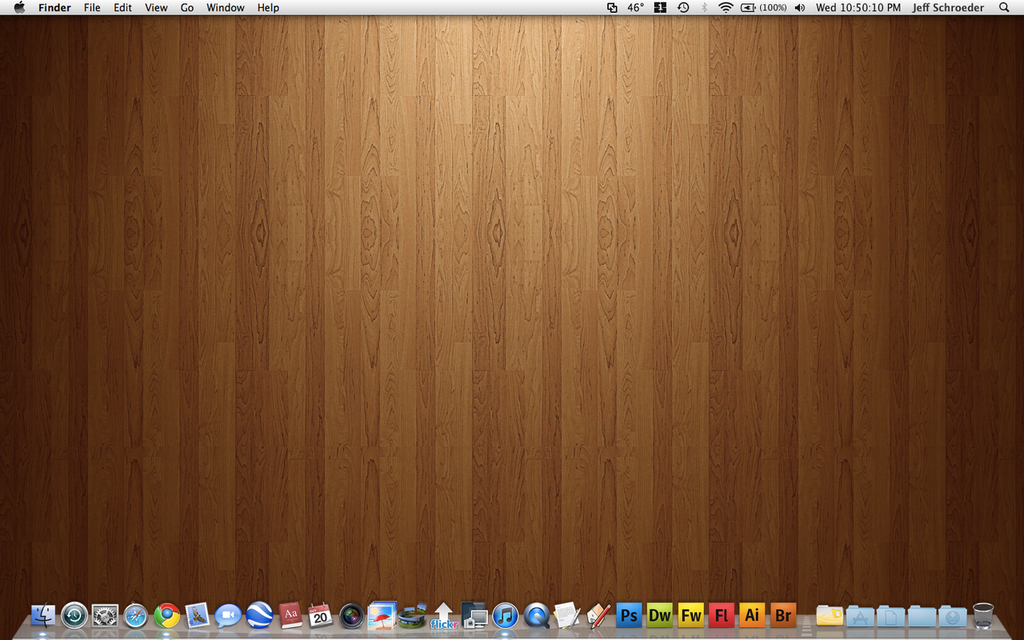
Task: Open Adobe Dreamweaver (Dw) in the Dock
Action: [660, 615]
